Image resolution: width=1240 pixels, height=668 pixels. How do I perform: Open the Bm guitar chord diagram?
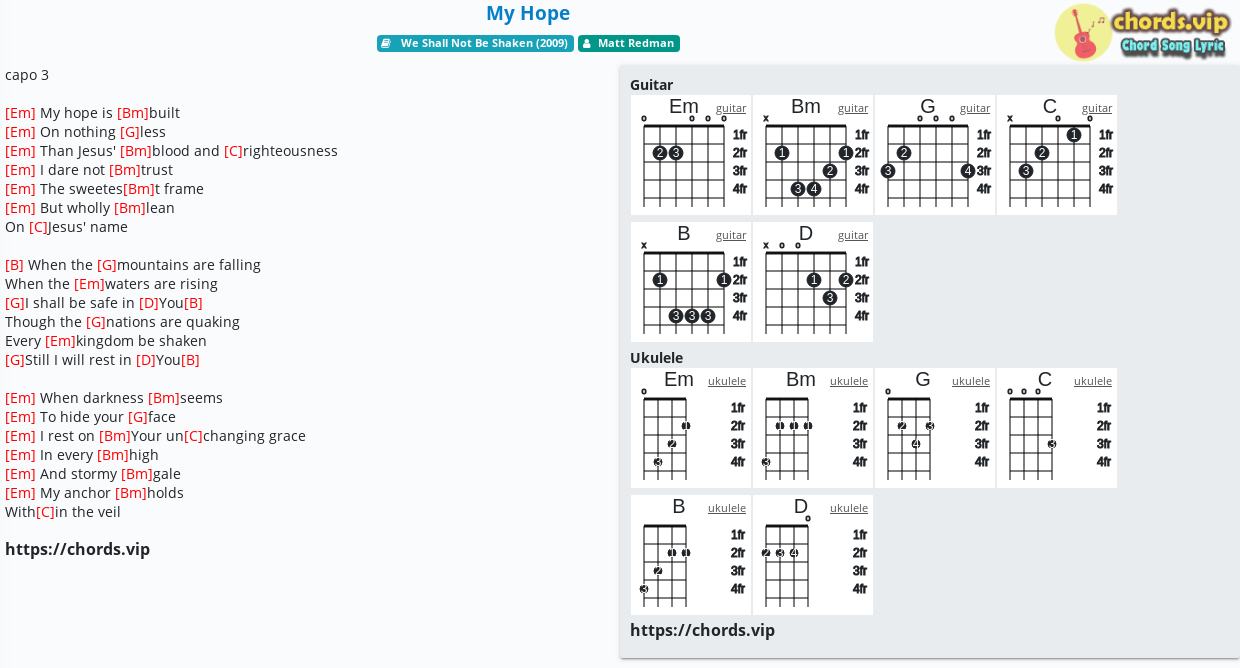pos(813,155)
